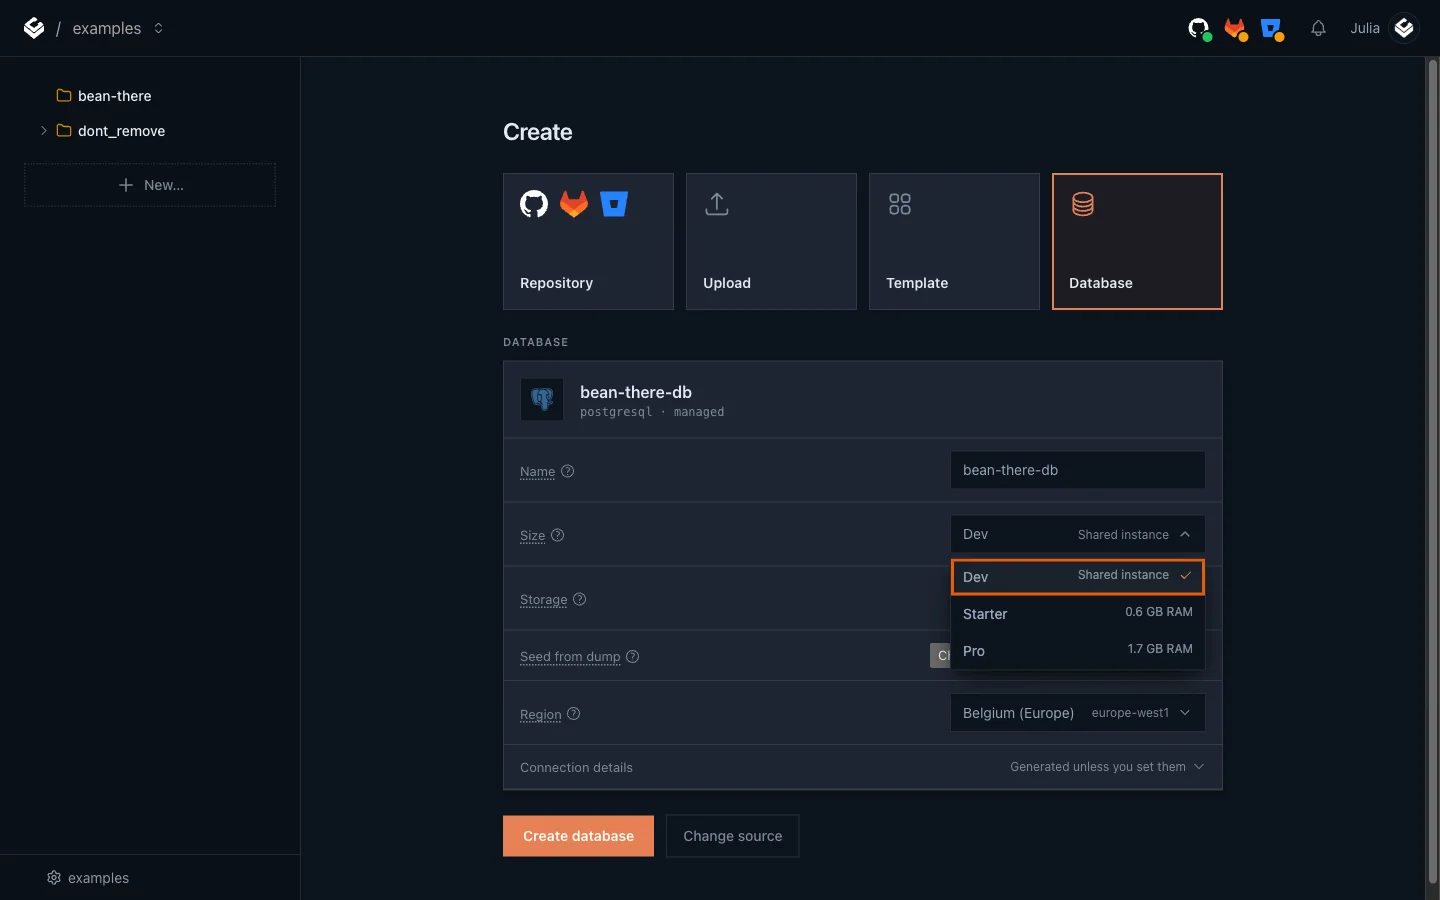Open the Region dropdown Belgium (Europe)
The image size is (1440, 900).
click(1077, 713)
